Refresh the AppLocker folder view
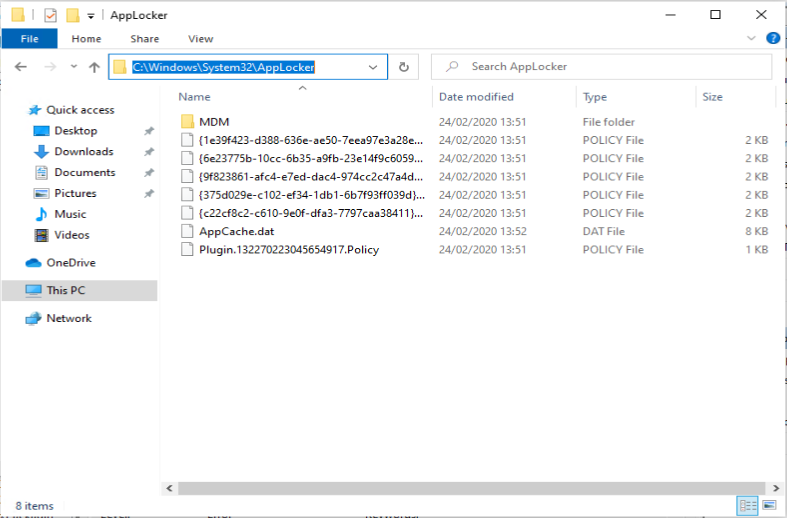 [404, 67]
